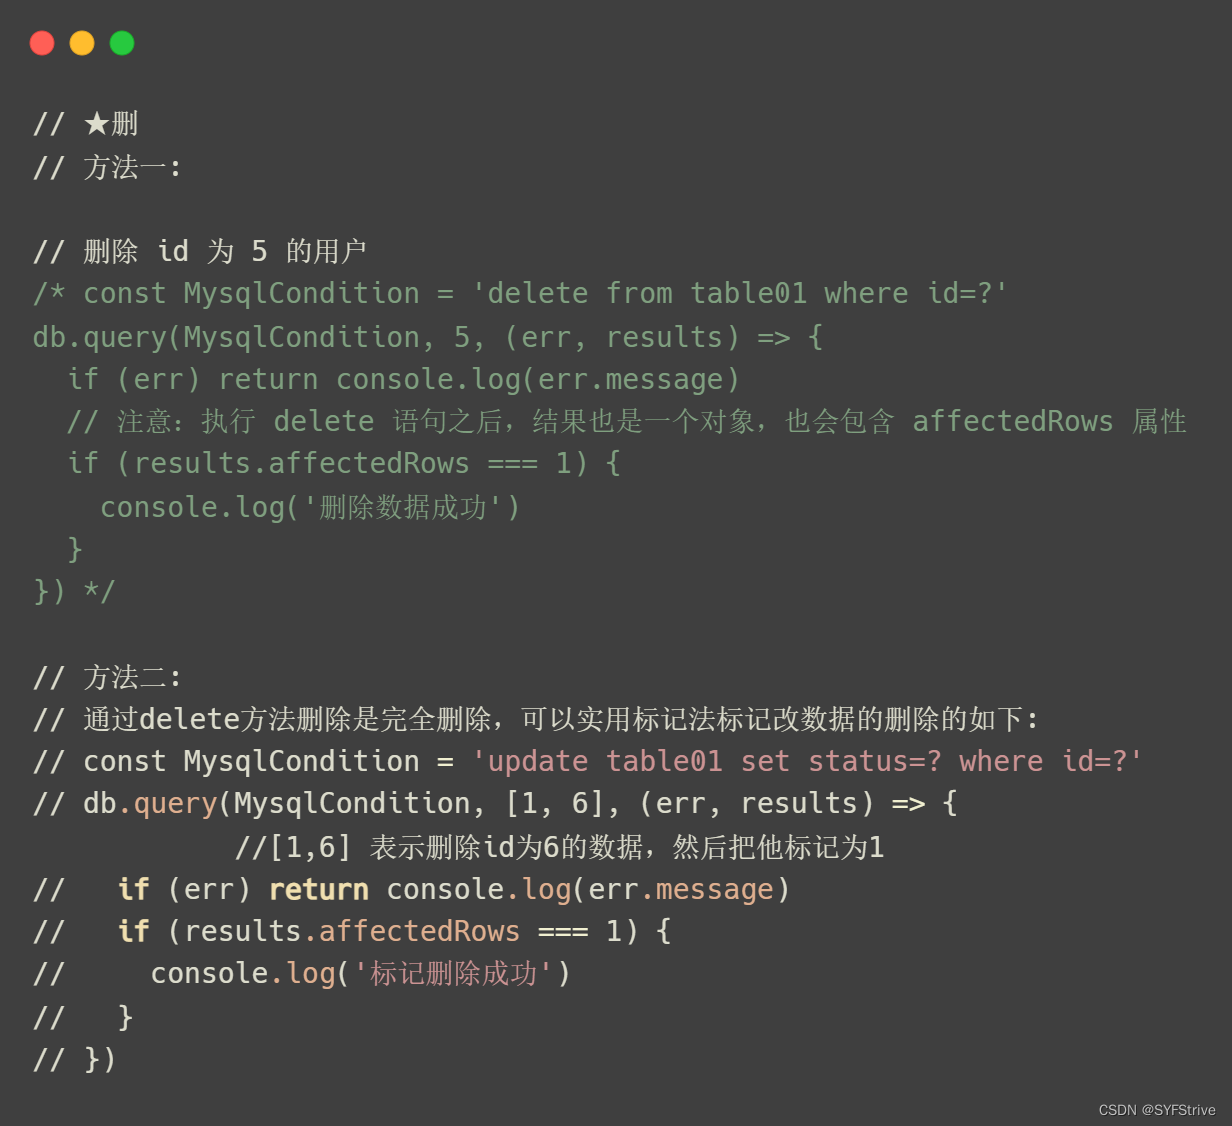Click the 标记删除成功 string
The image size is (1232, 1126).
click(x=453, y=974)
